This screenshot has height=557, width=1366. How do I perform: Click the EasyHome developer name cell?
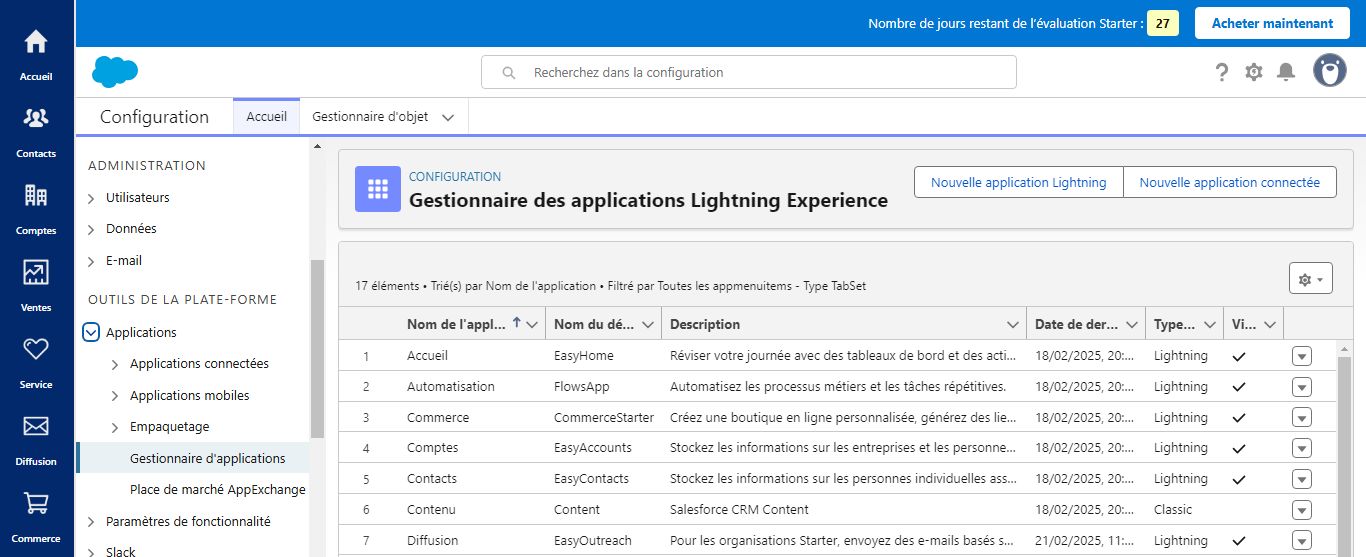pyautogui.click(x=584, y=355)
